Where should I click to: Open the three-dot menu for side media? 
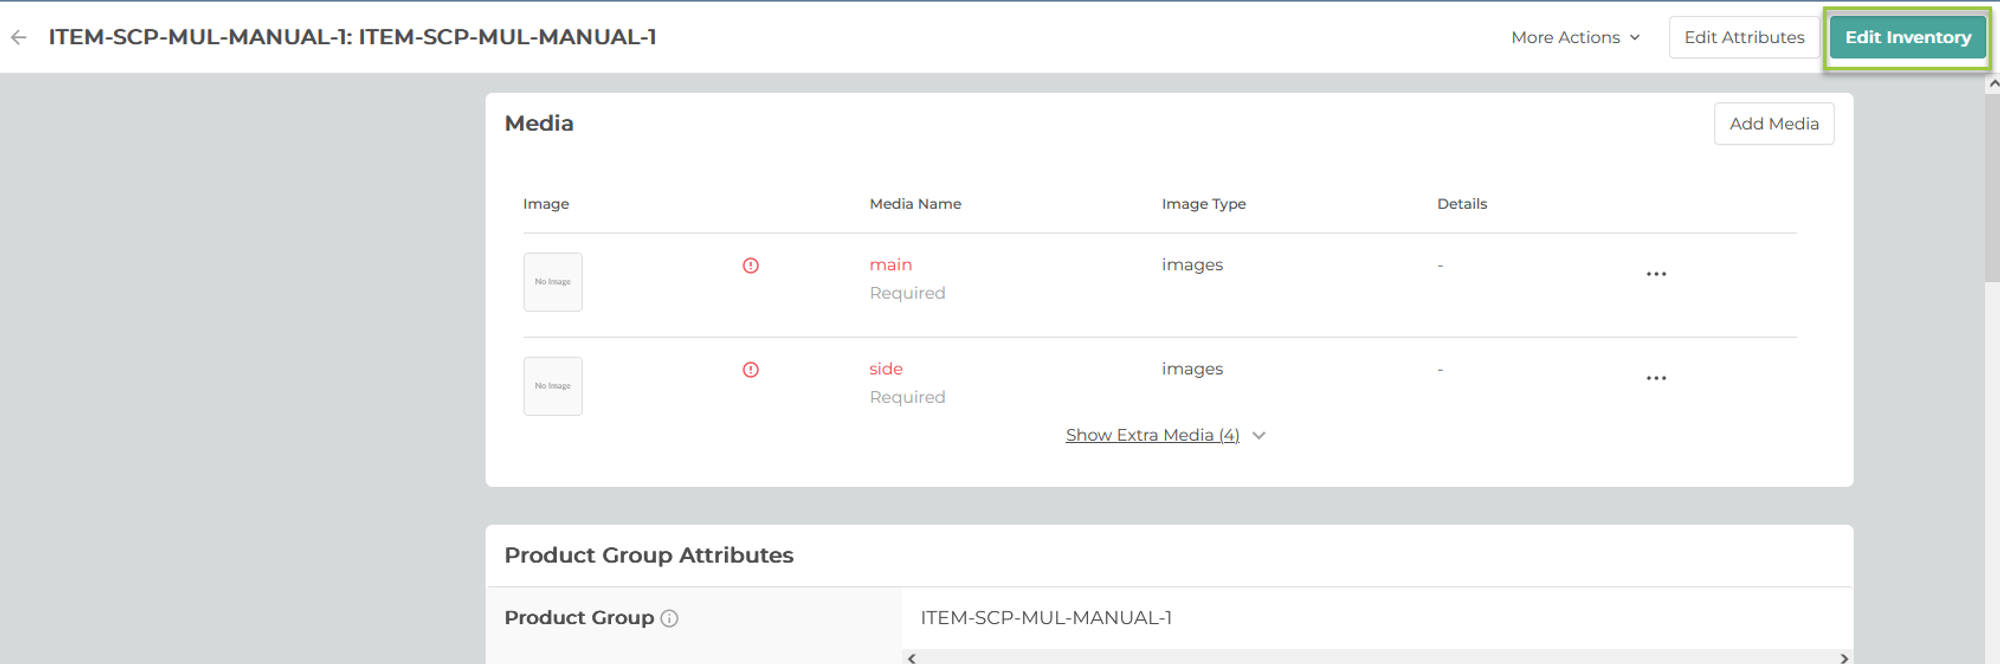(1656, 378)
